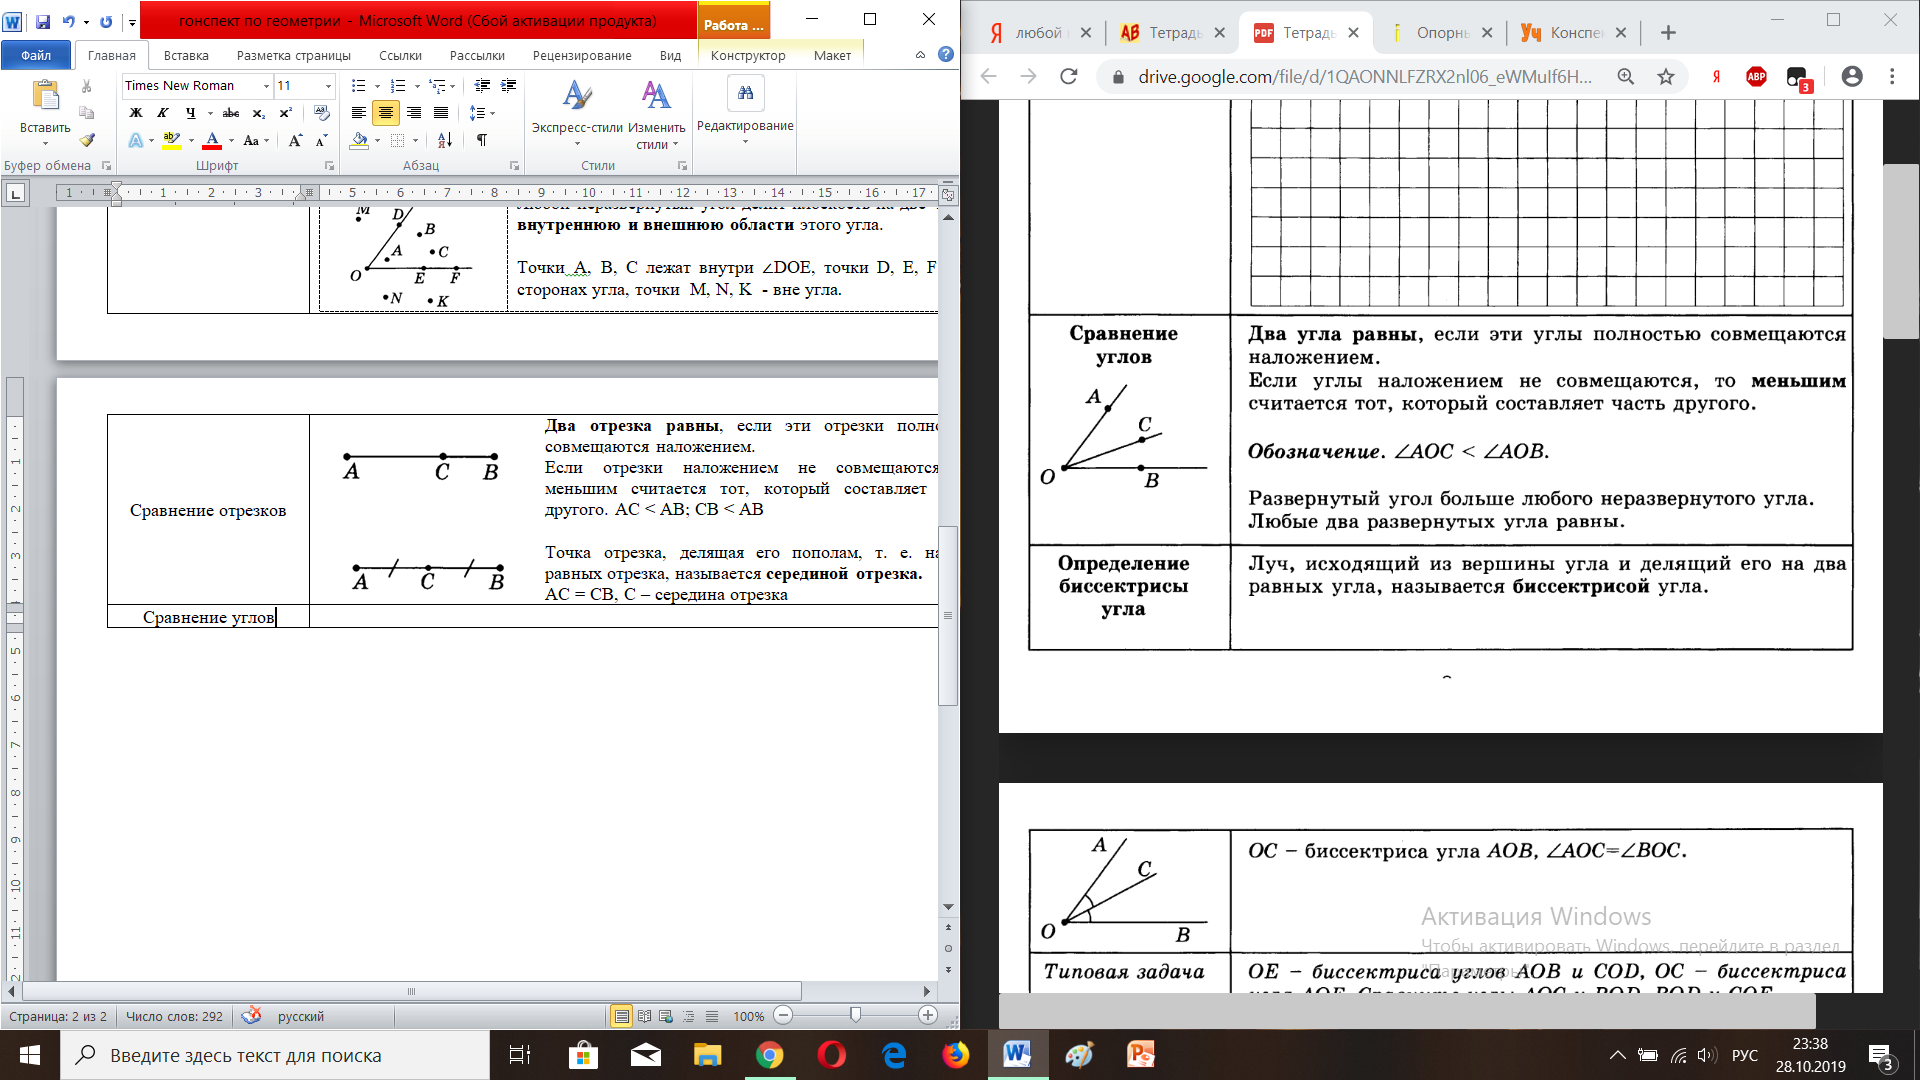The image size is (1920, 1080).
Task: Toggle italic (К) formatting
Action: pos(162,113)
